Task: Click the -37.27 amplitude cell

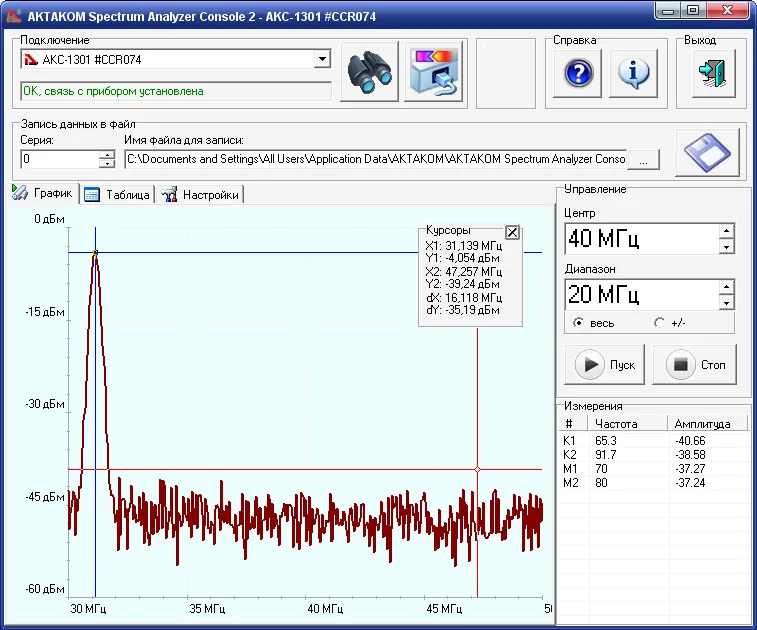Action: point(690,468)
